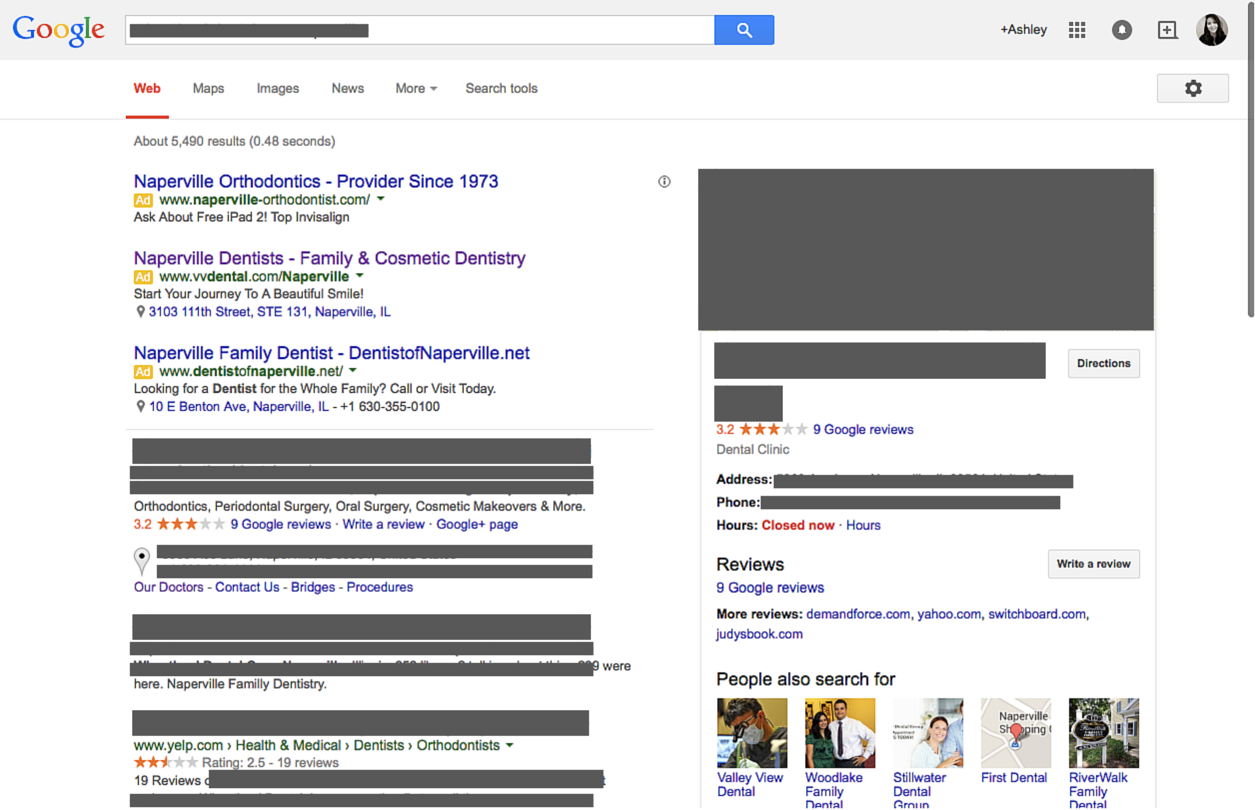Click the 'Dental Clinic' category text
Viewport: 1255px width, 810px height.
[752, 450]
